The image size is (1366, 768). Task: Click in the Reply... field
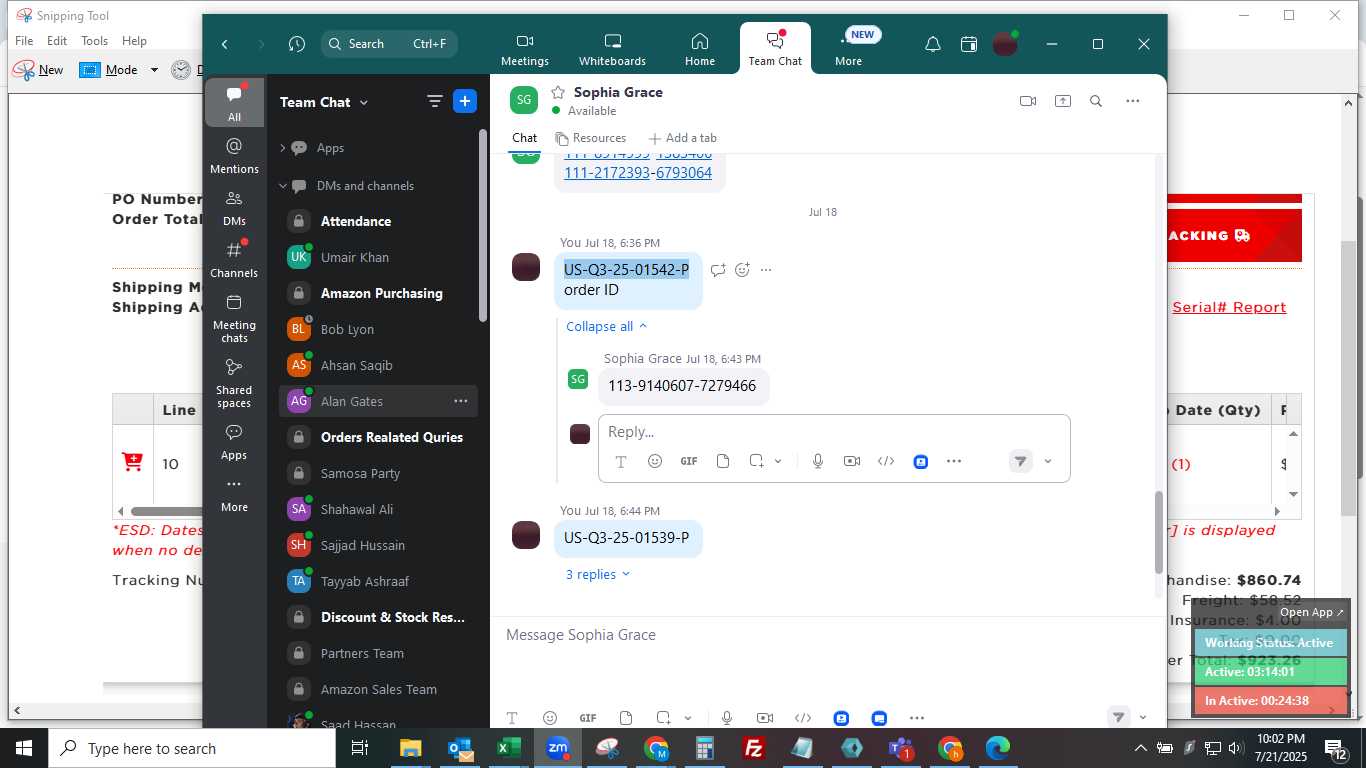[x=834, y=432]
